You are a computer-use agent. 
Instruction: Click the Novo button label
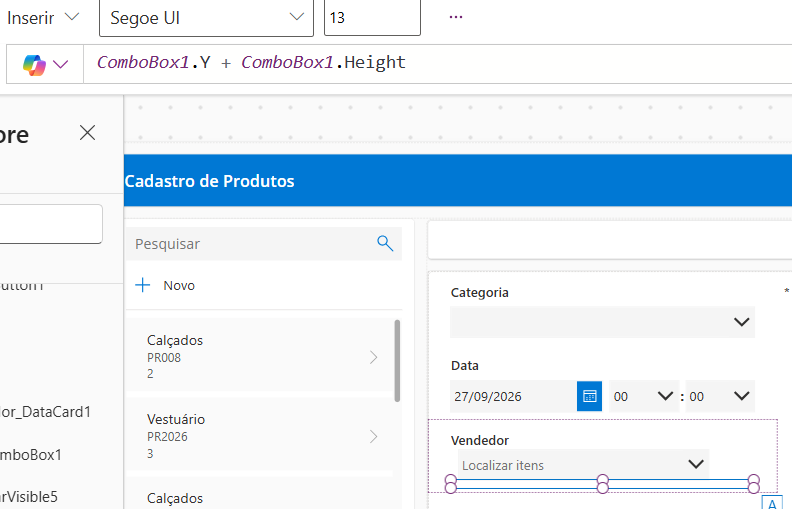pos(179,285)
